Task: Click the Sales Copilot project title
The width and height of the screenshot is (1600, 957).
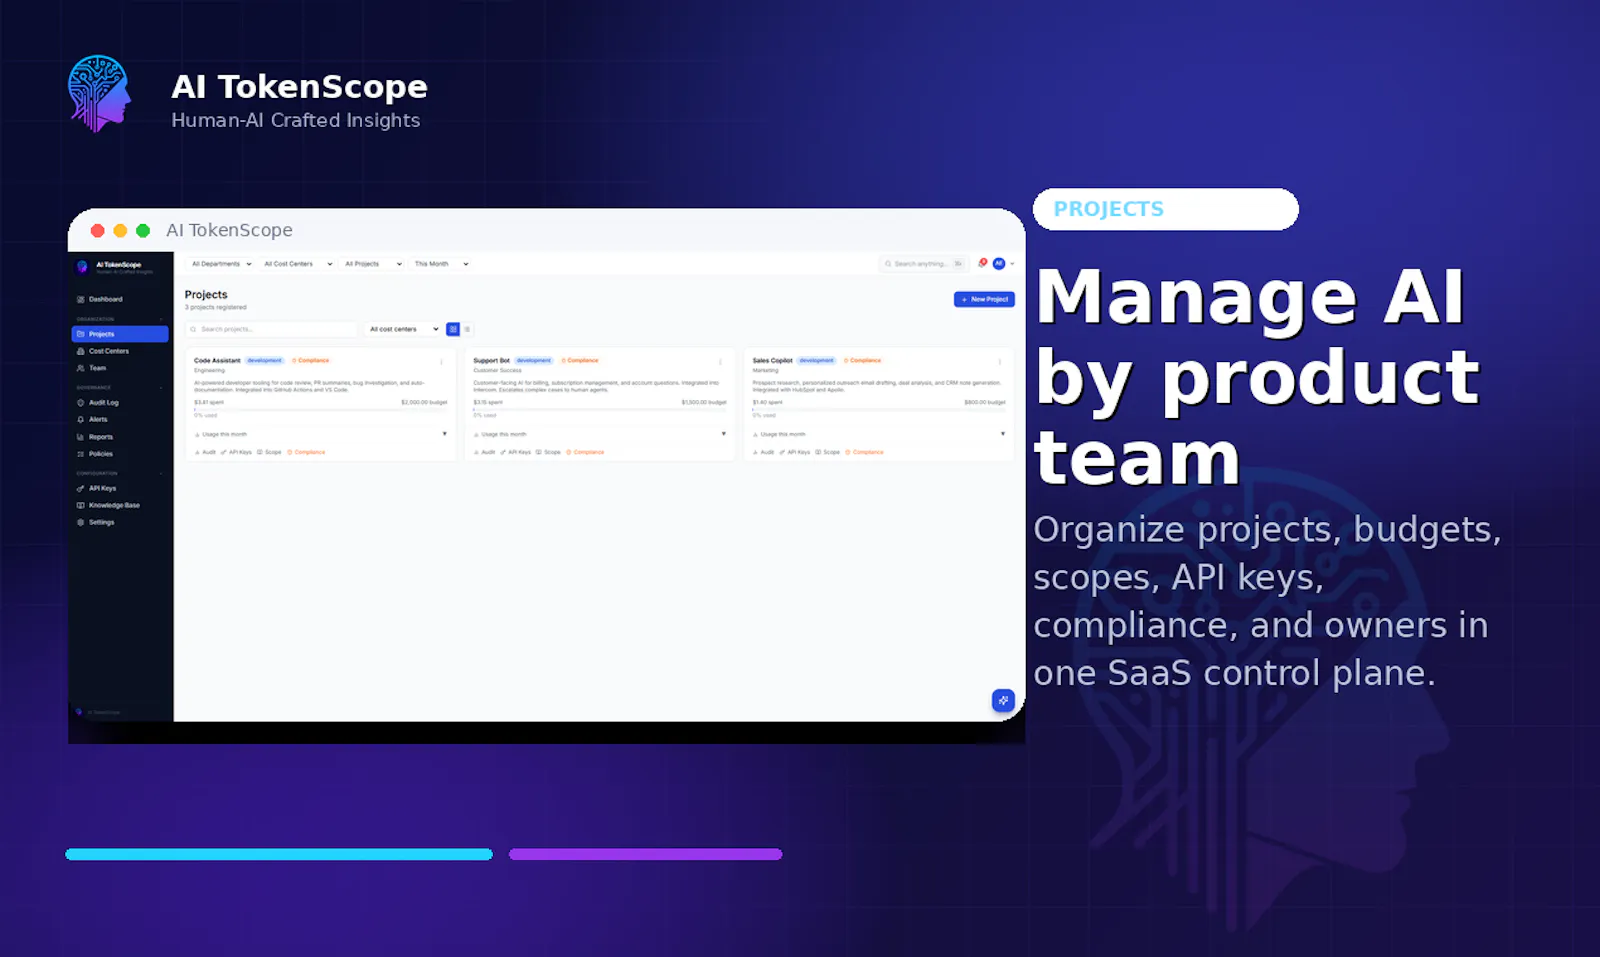Action: (x=772, y=360)
